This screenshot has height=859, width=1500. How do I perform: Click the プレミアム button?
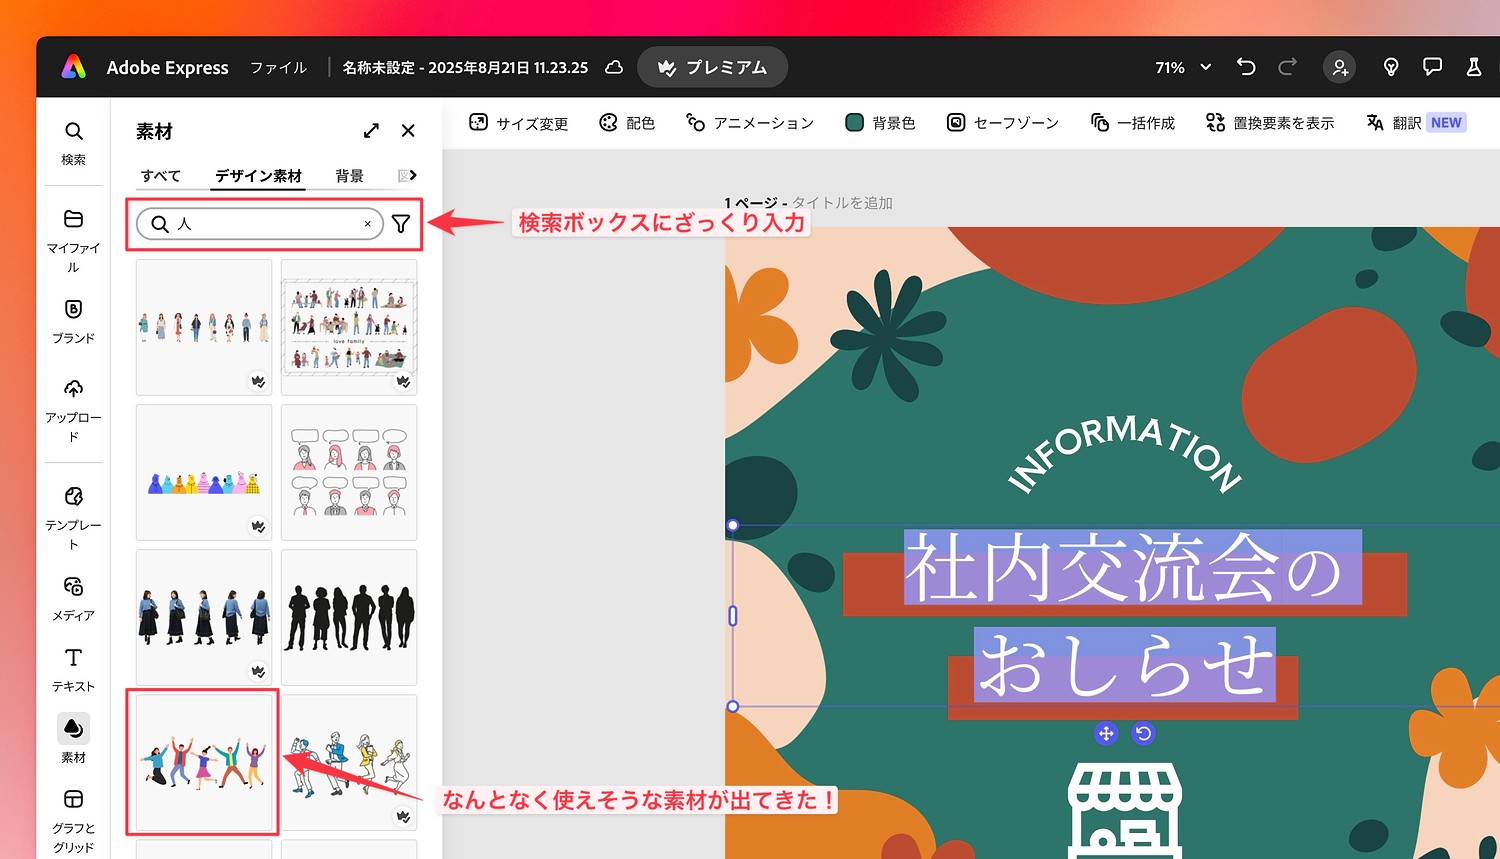pyautogui.click(x=712, y=67)
